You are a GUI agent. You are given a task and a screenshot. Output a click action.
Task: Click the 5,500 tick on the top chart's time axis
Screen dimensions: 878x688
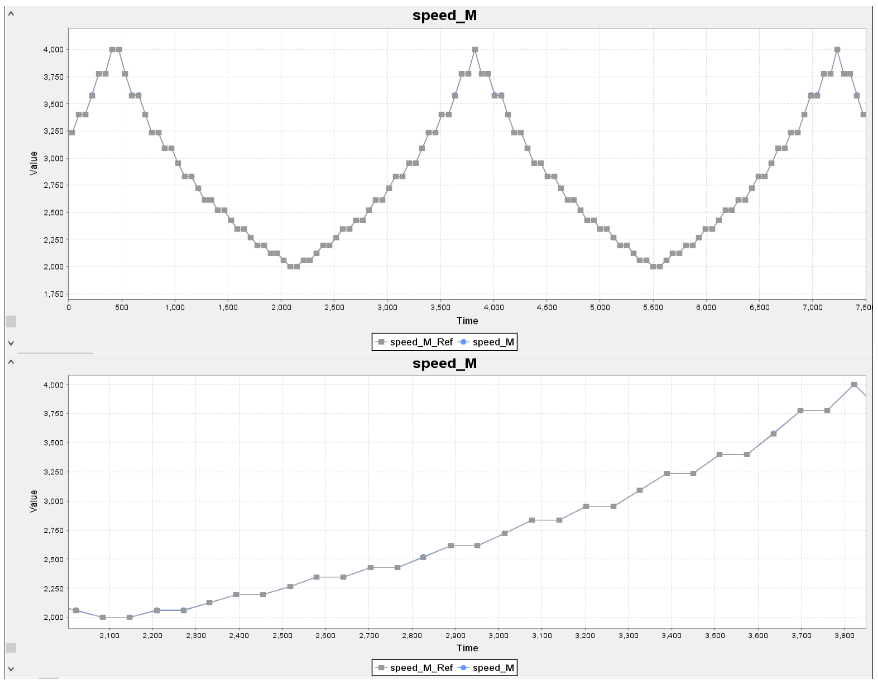(x=653, y=307)
